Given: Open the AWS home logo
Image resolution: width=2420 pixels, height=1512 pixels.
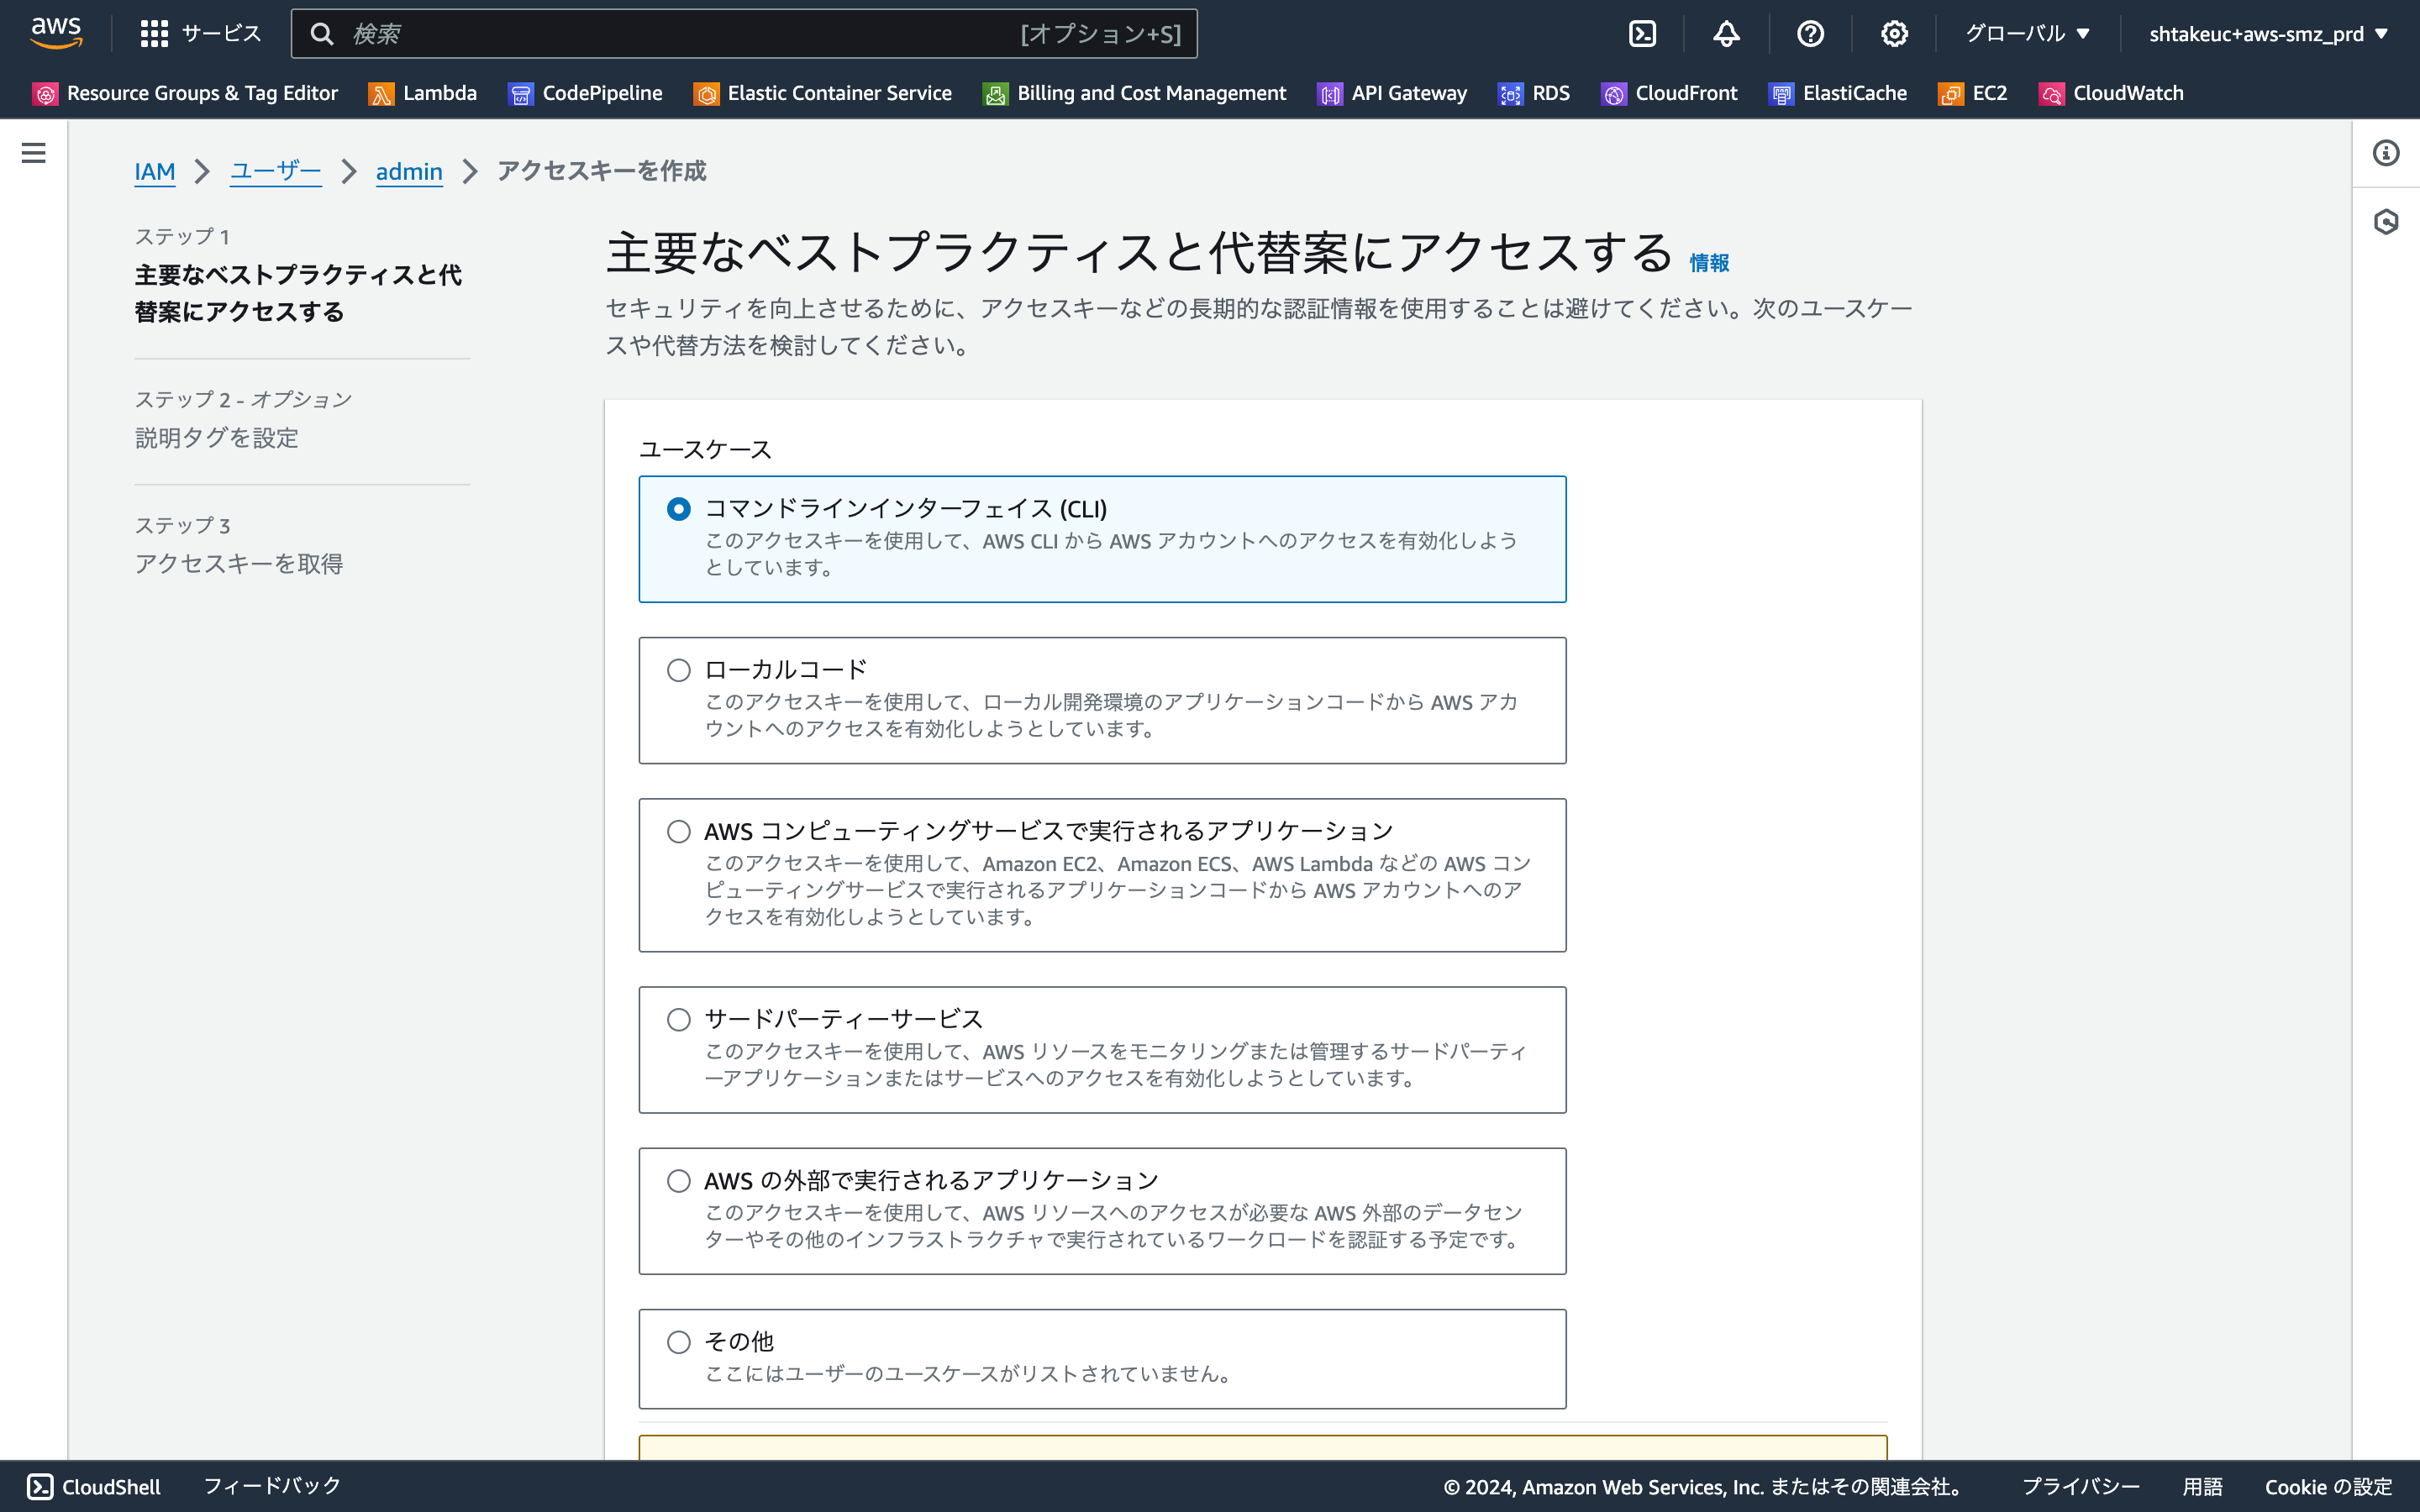Looking at the screenshot, I should 56,33.
